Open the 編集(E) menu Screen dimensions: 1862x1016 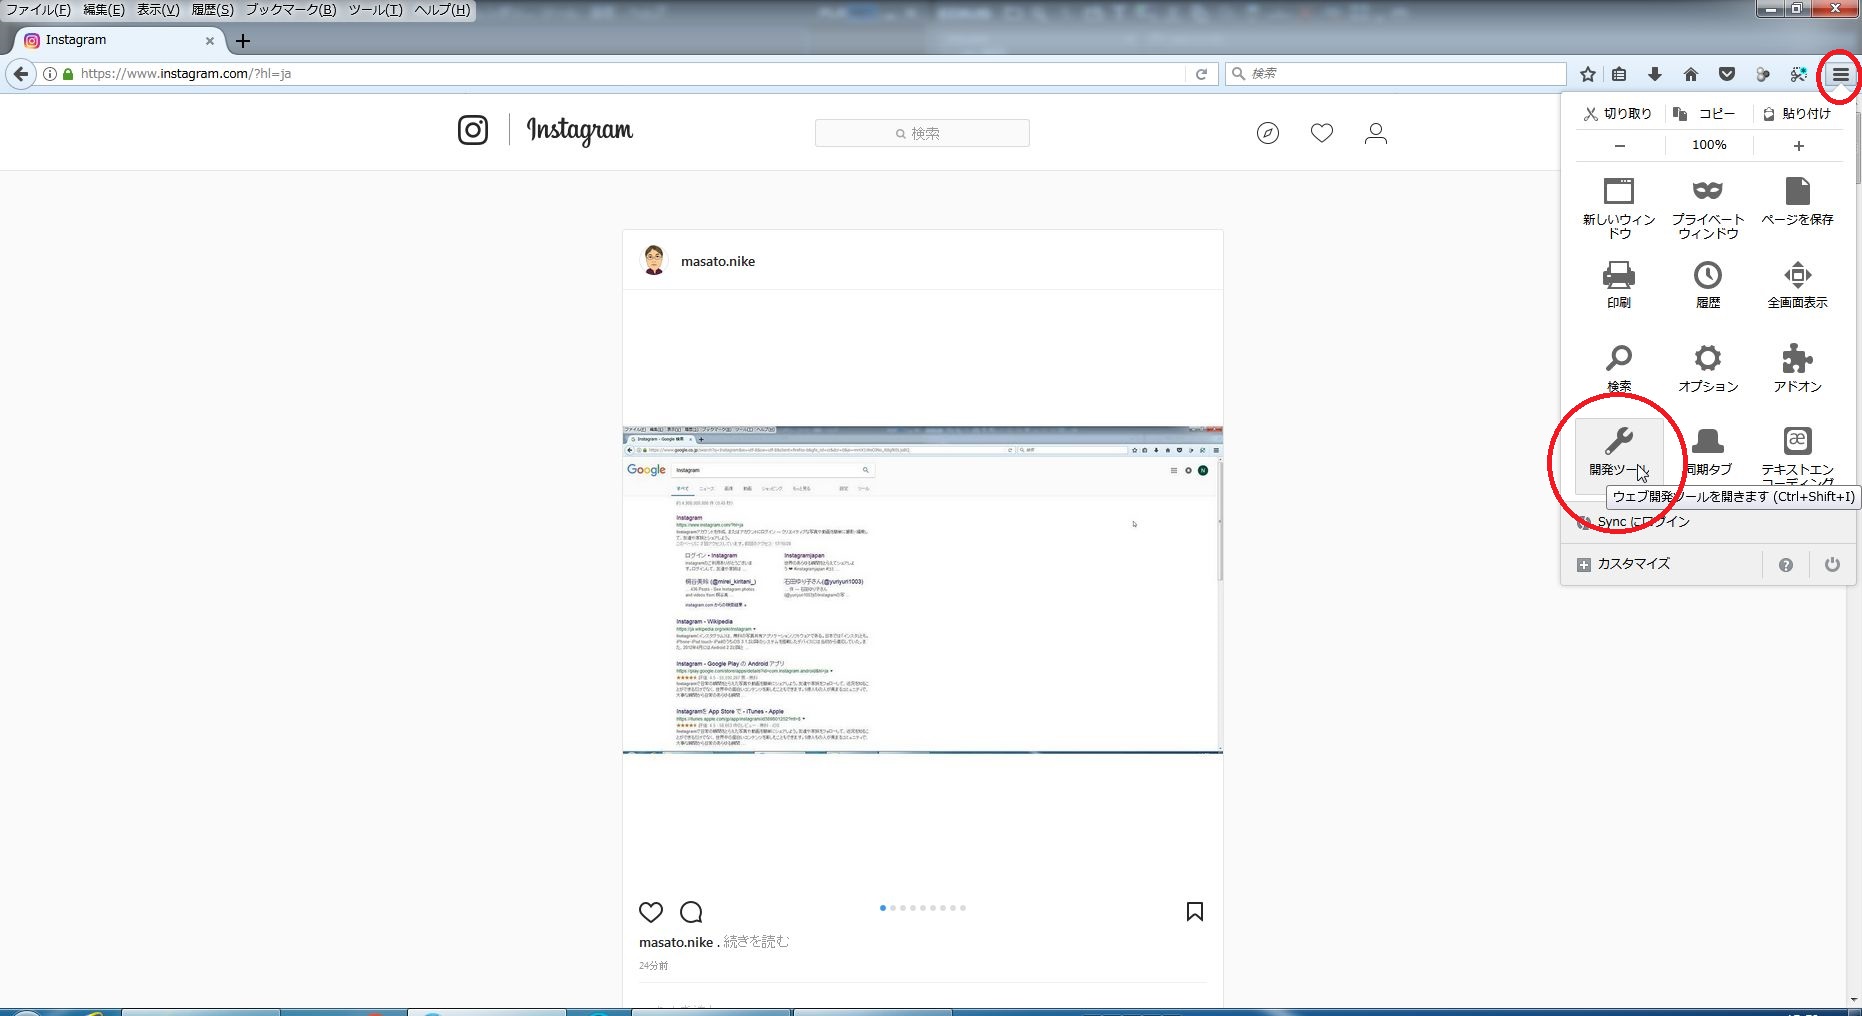point(104,10)
